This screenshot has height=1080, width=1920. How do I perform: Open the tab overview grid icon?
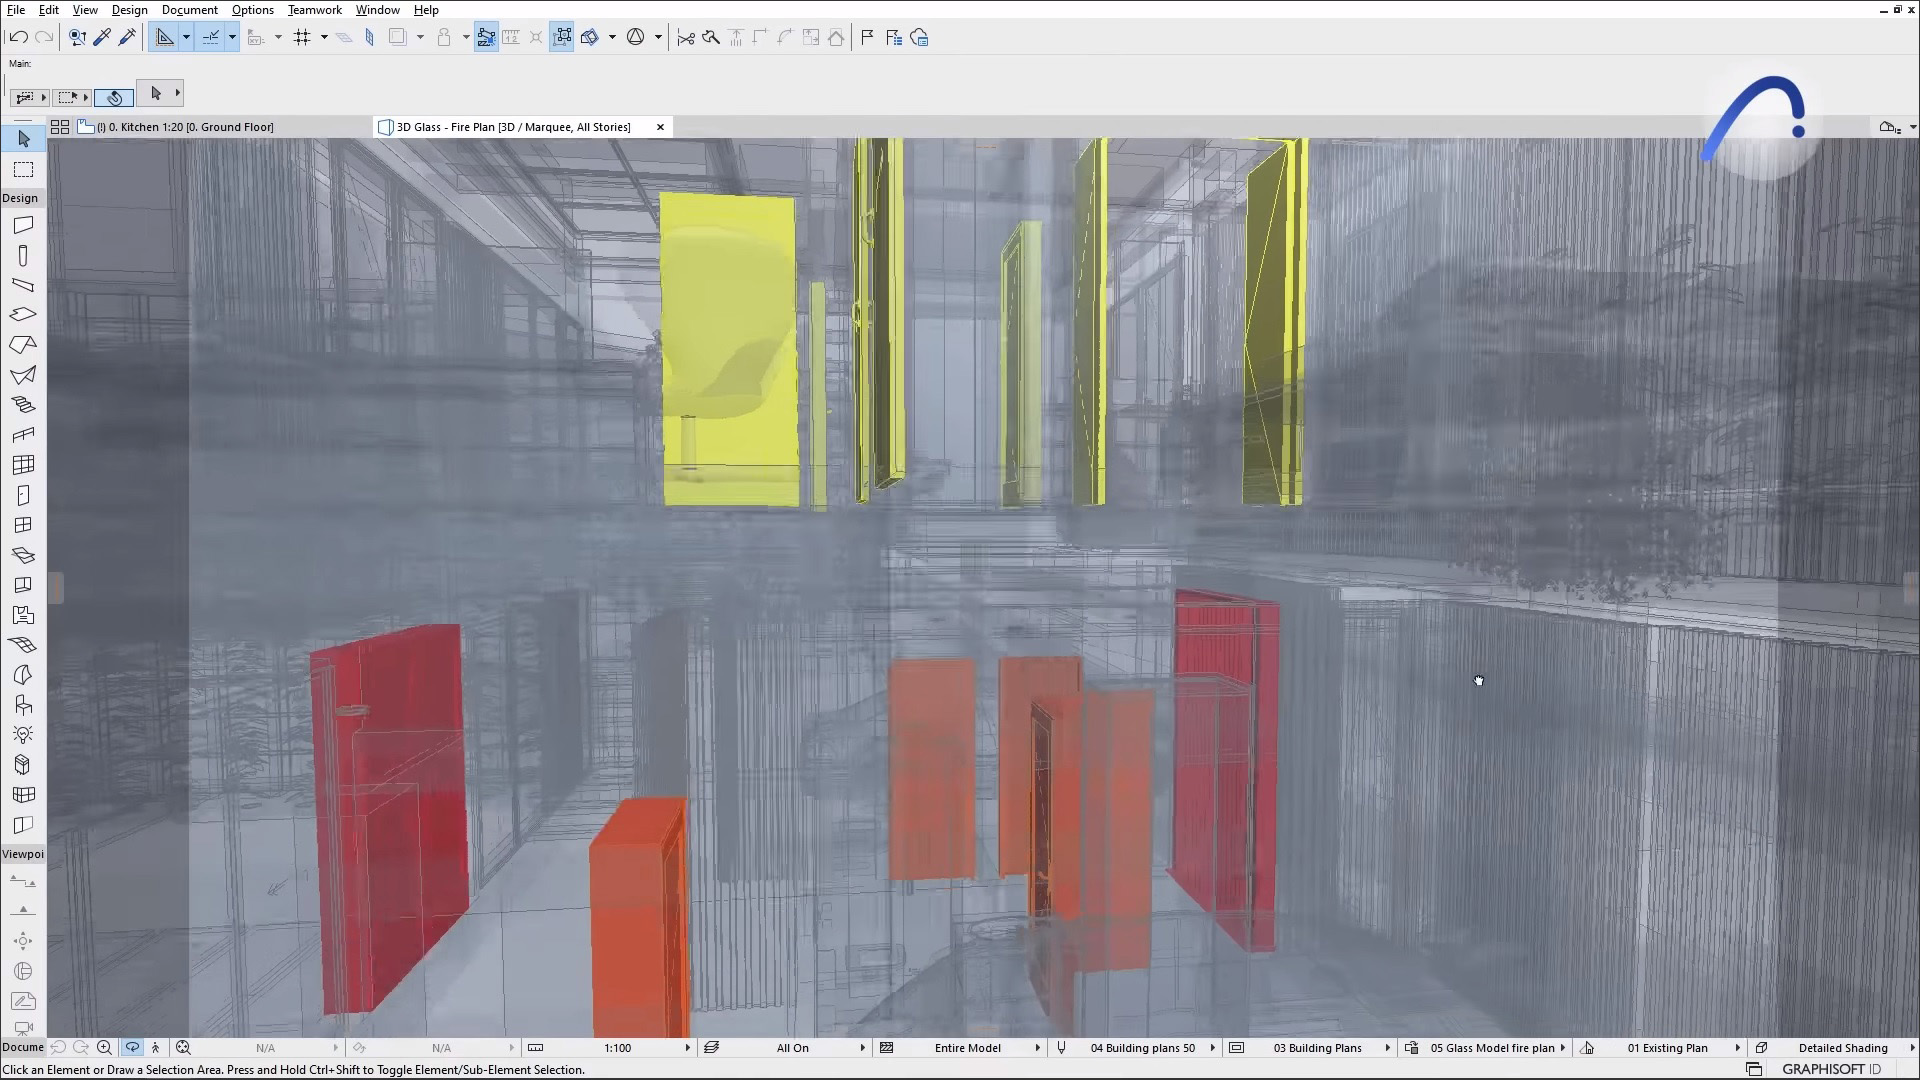(x=60, y=127)
